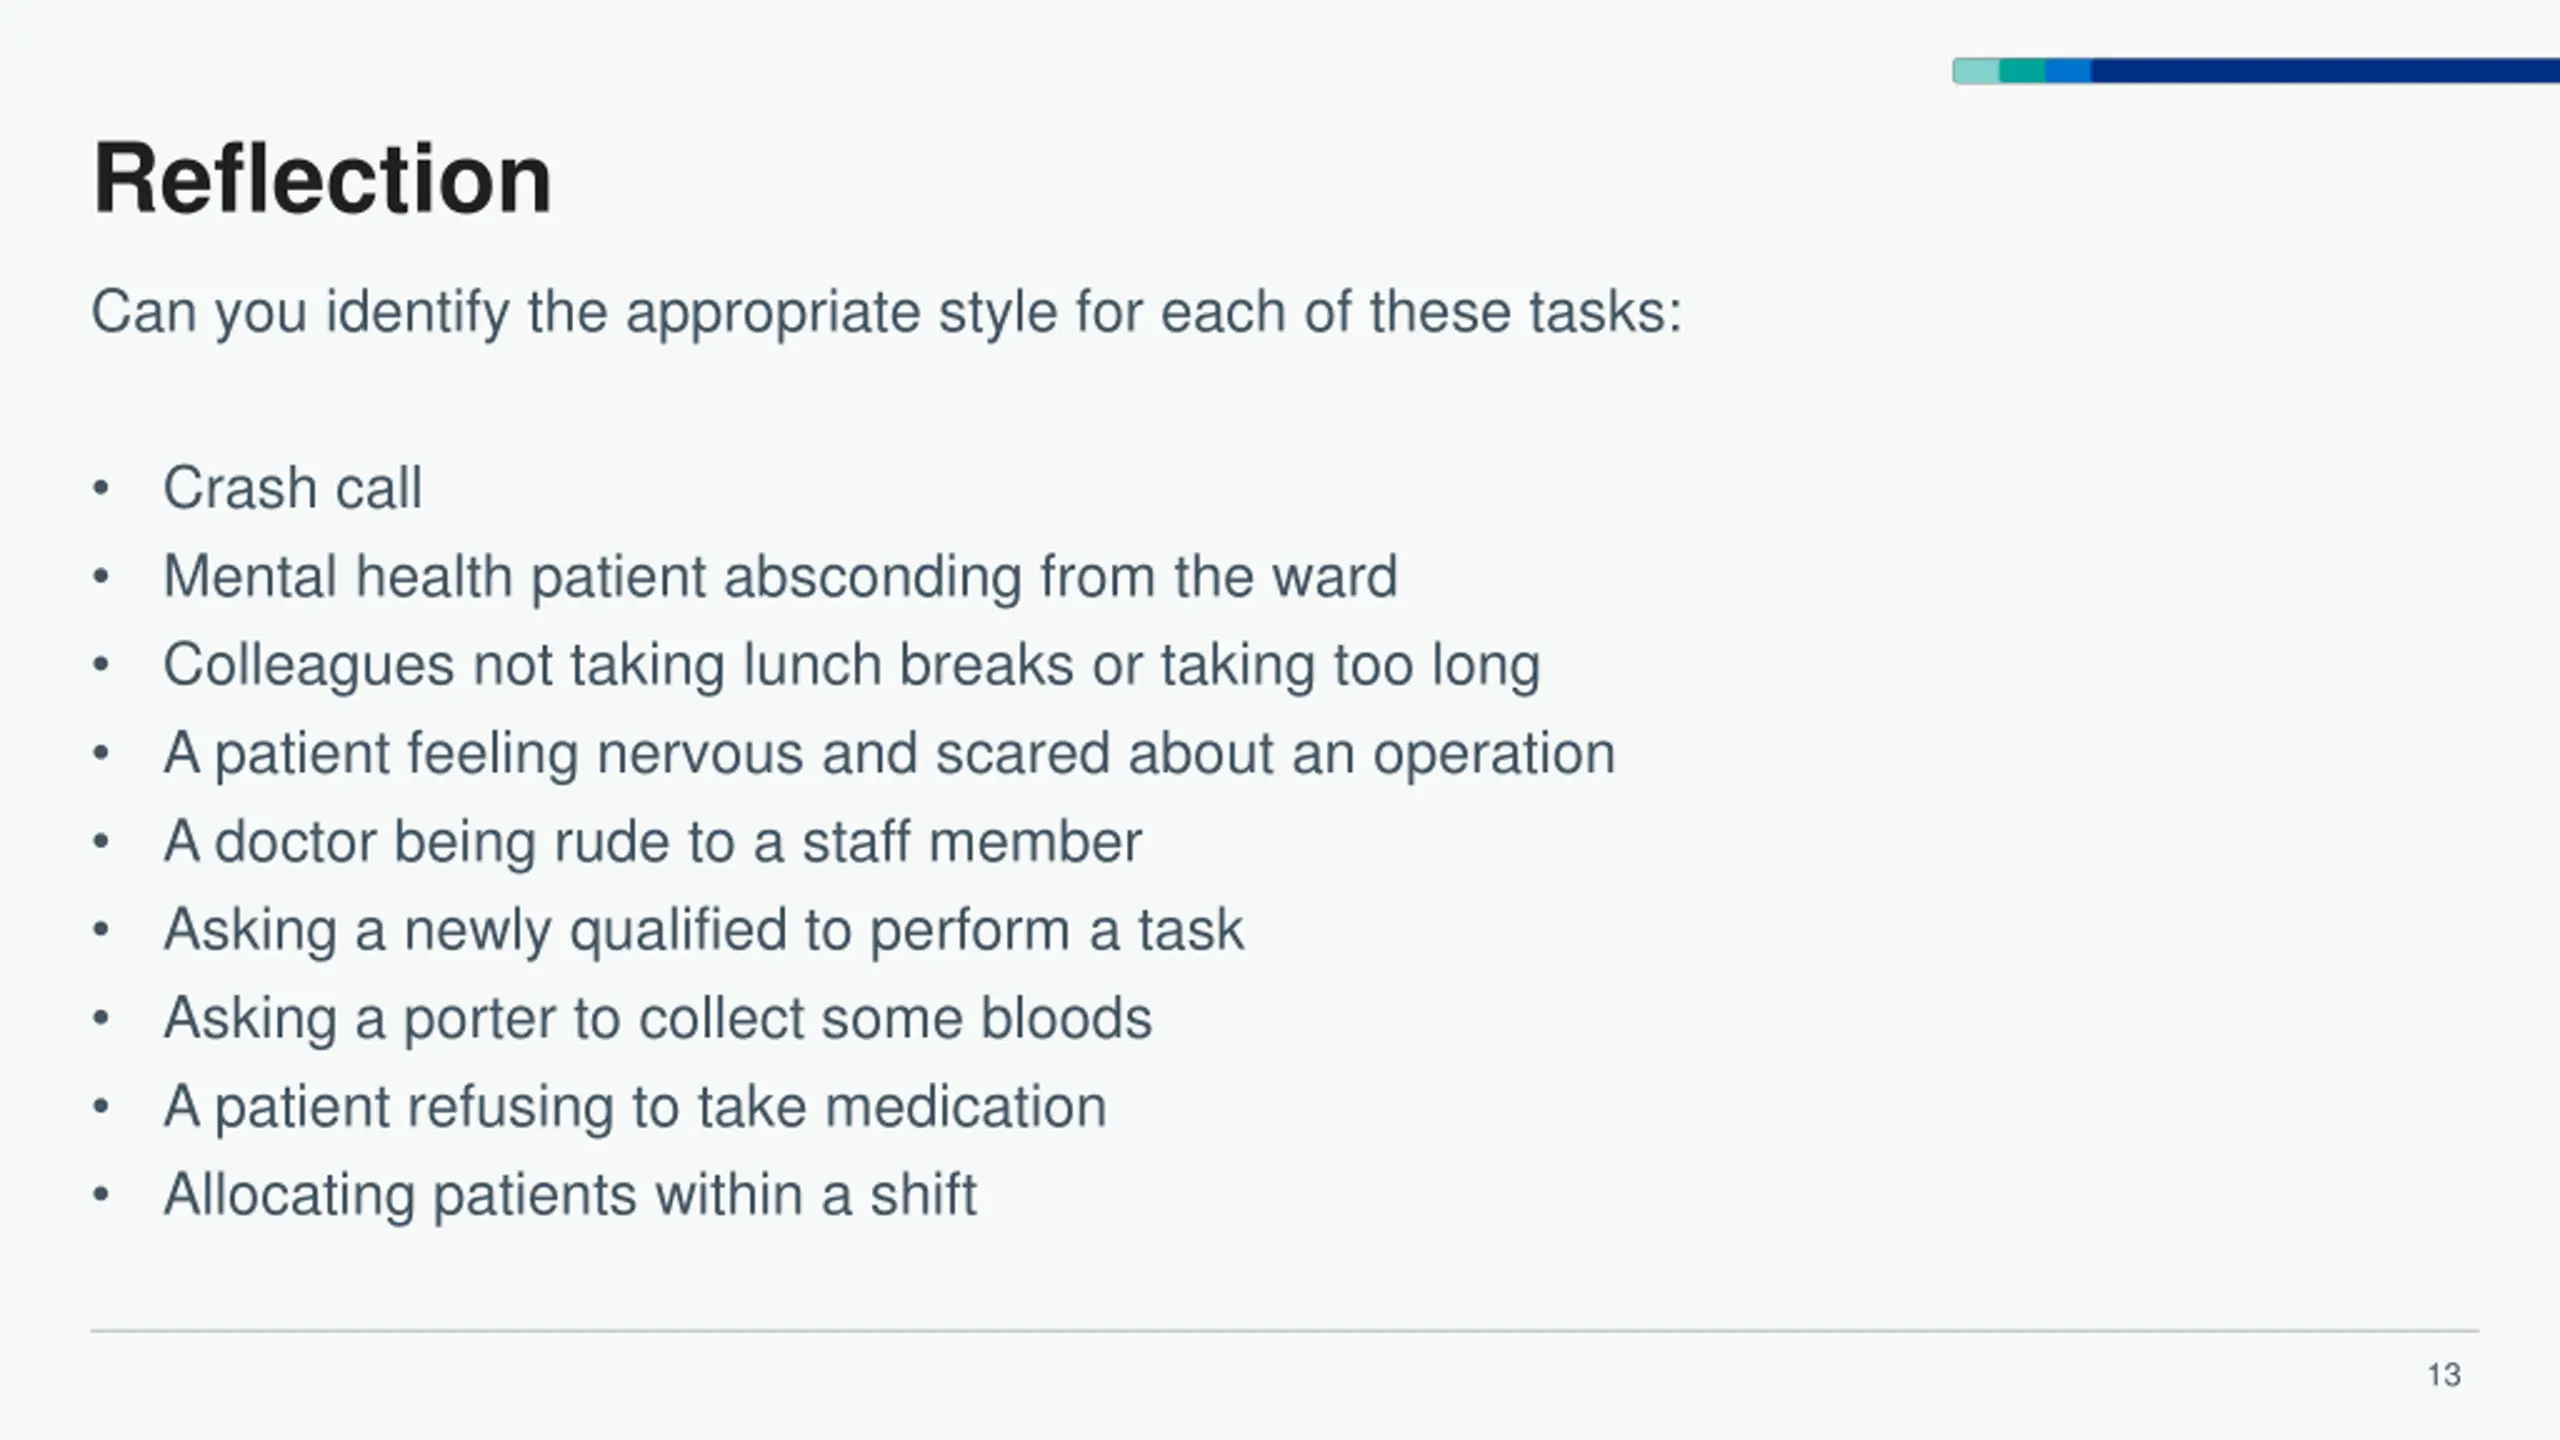Click the bullet dot before 'Crash call'

(x=100, y=489)
